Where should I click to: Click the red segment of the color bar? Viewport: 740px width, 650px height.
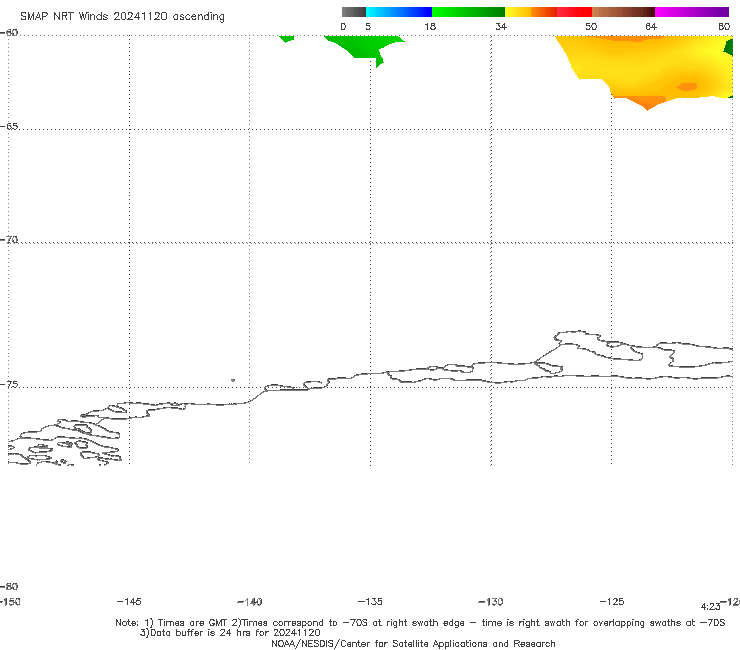[x=574, y=12]
